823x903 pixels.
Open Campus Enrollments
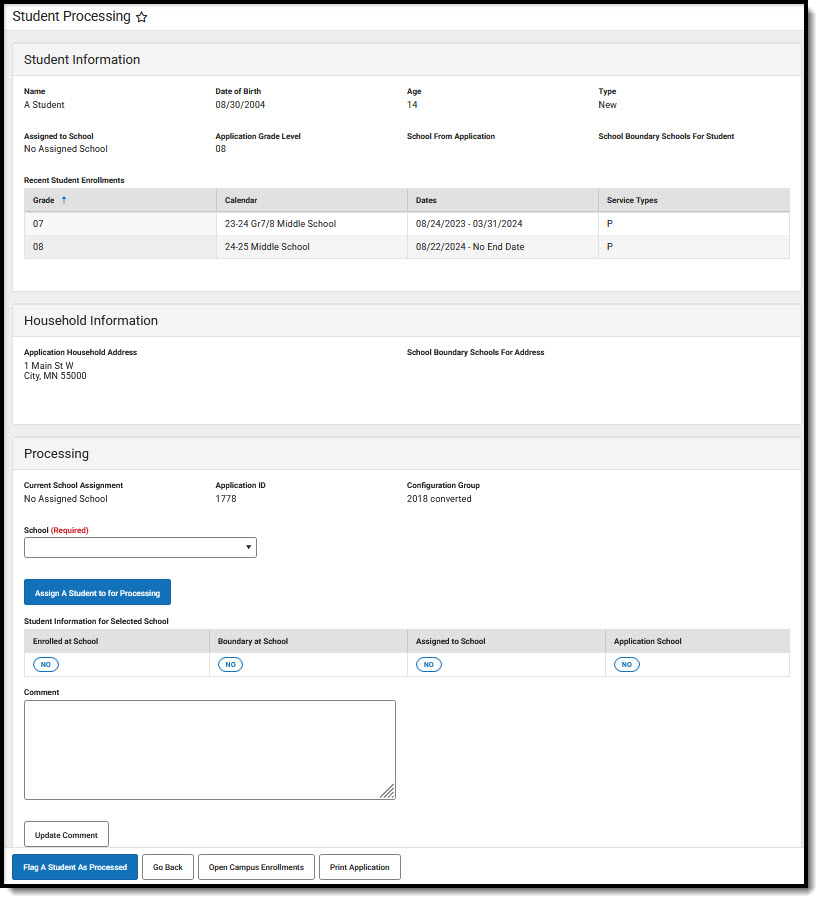[256, 866]
